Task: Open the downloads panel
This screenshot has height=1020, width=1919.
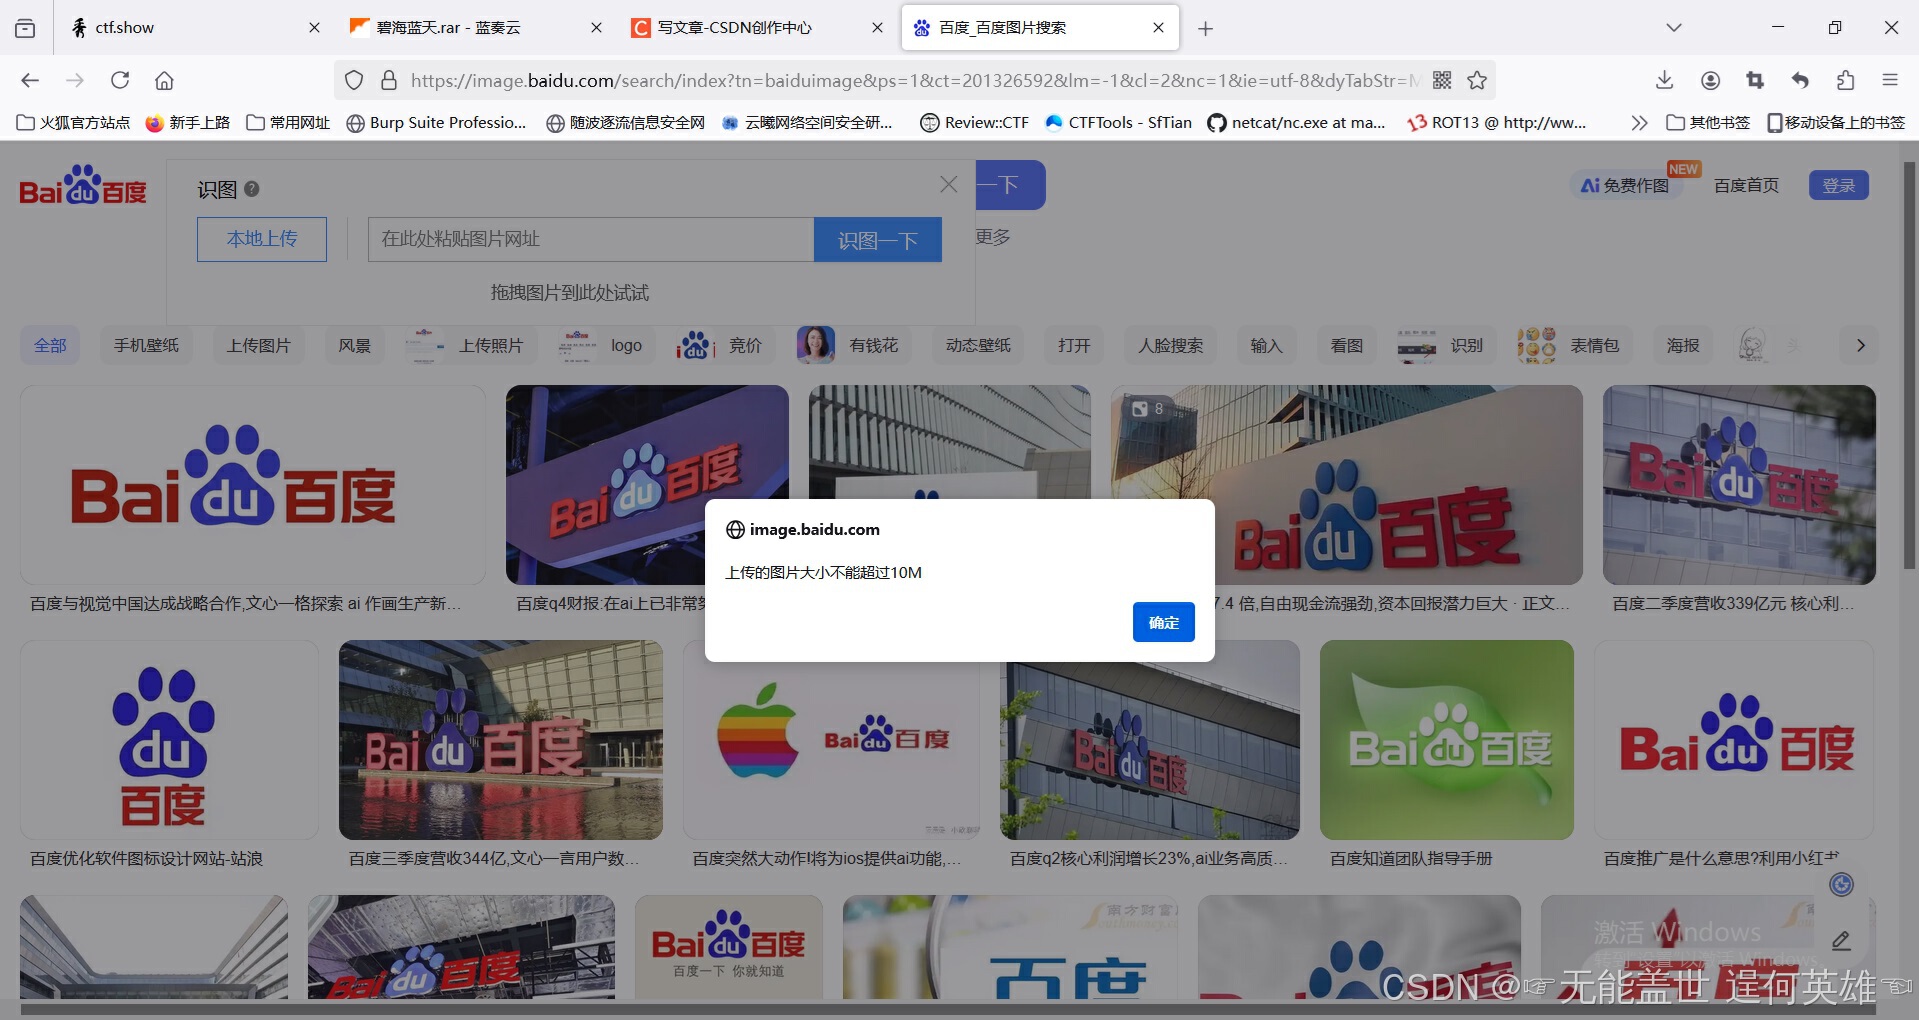Action: 1665,80
